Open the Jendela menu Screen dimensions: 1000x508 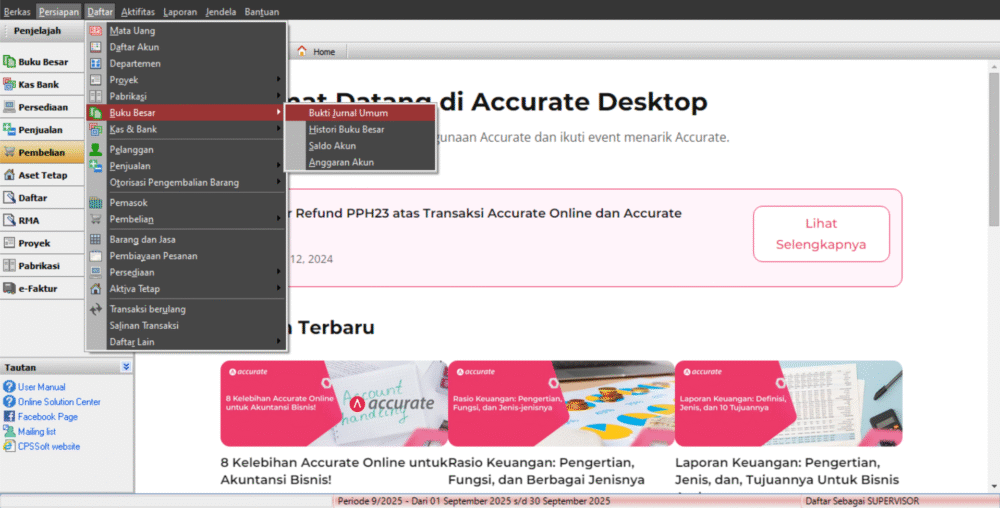[221, 11]
